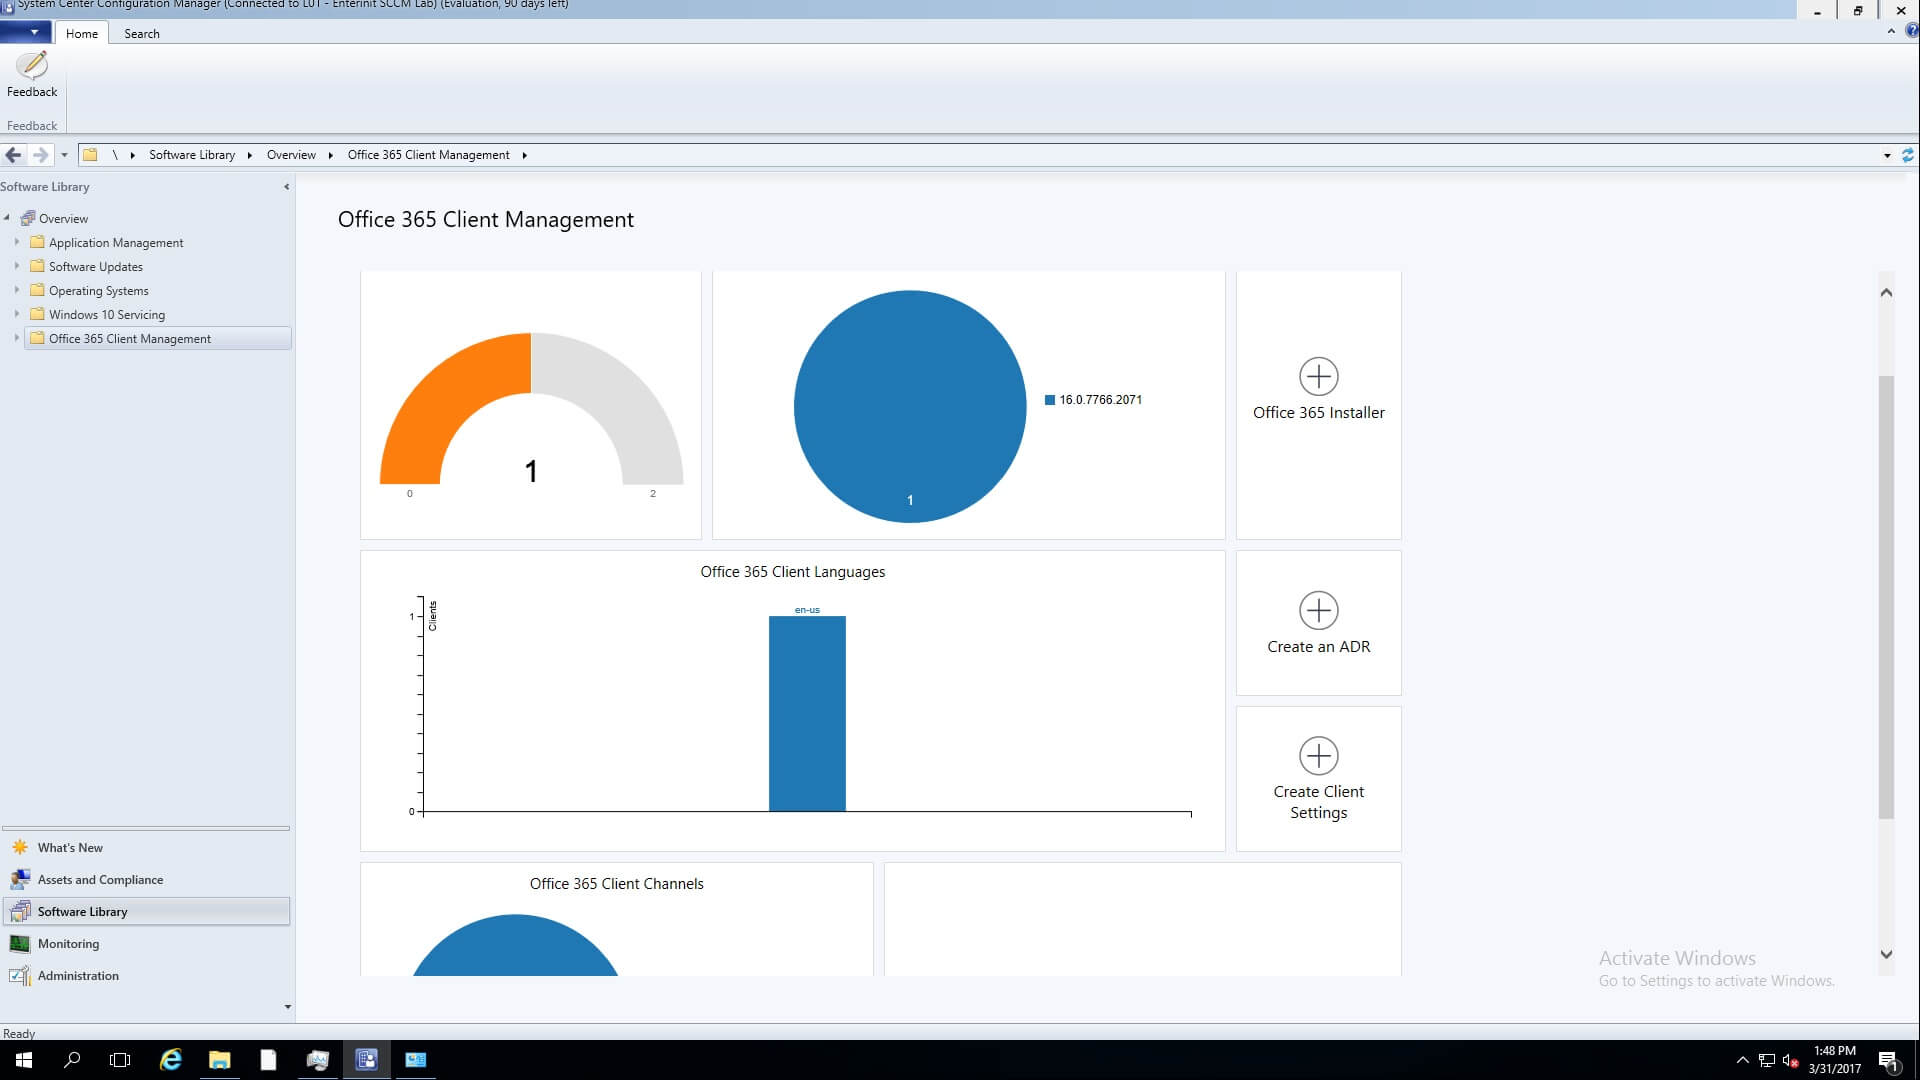Image resolution: width=1920 pixels, height=1080 pixels.
Task: Open the recent locations history dropdown
Action: pyautogui.click(x=64, y=155)
